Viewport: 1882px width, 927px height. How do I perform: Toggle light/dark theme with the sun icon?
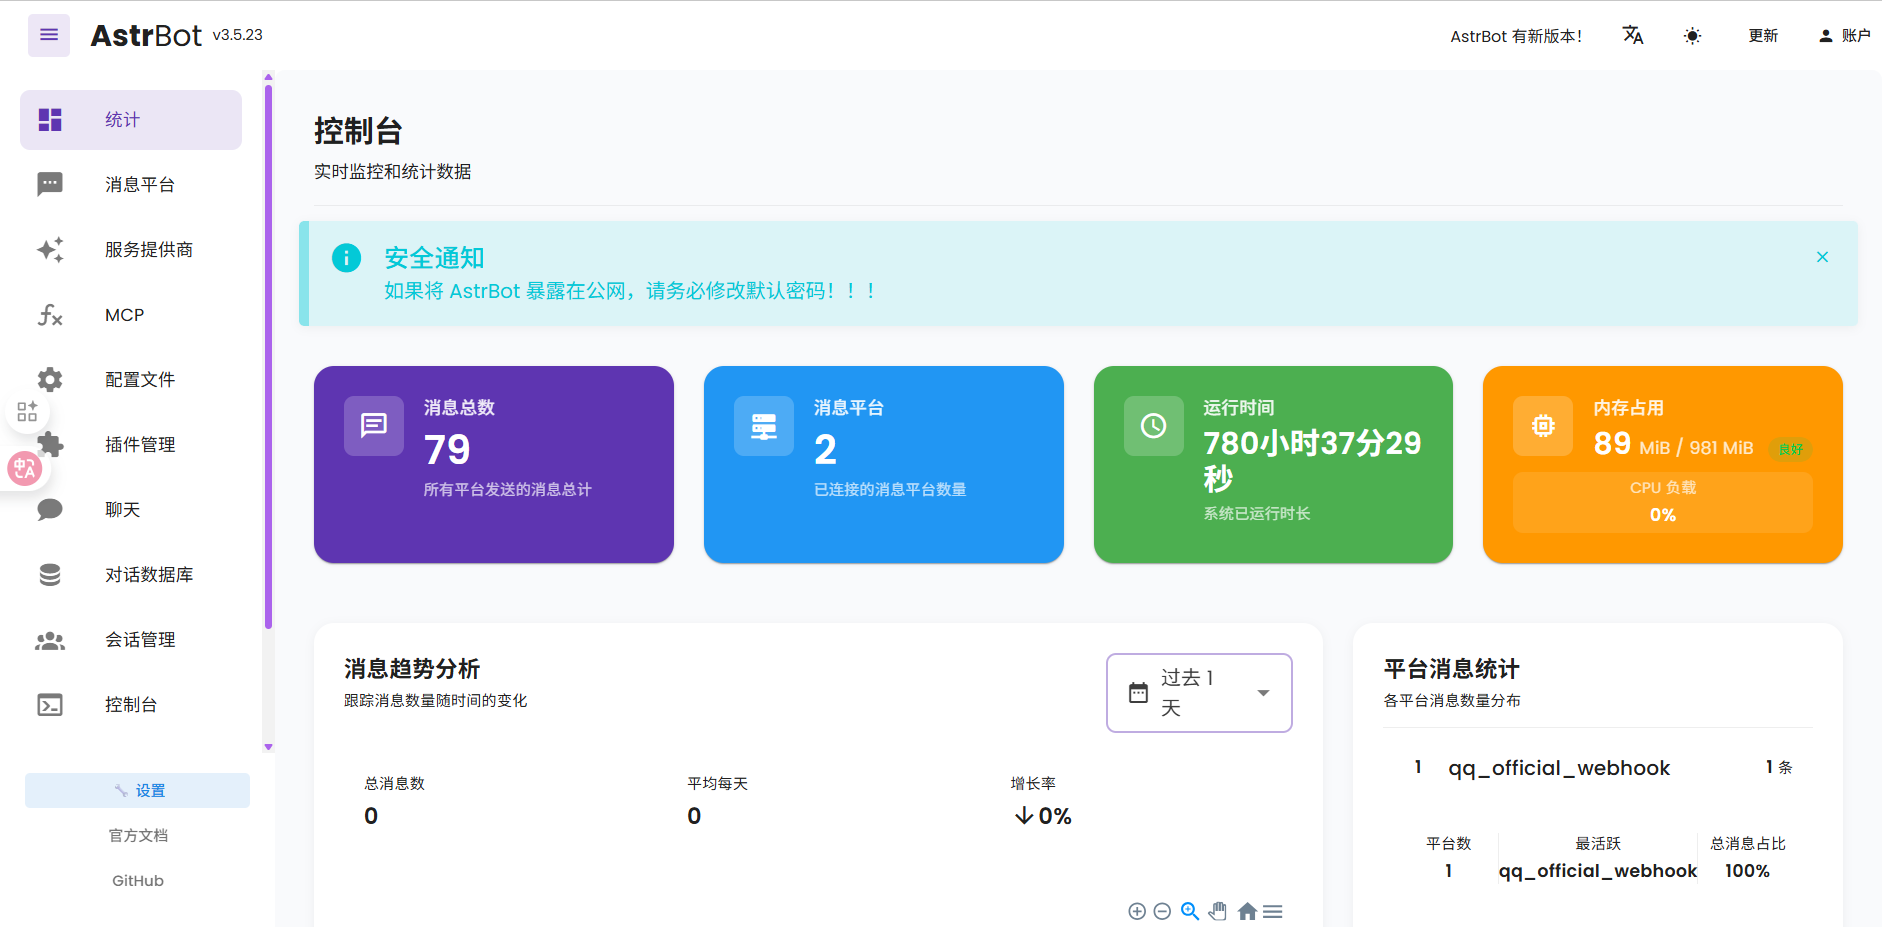[x=1692, y=36]
